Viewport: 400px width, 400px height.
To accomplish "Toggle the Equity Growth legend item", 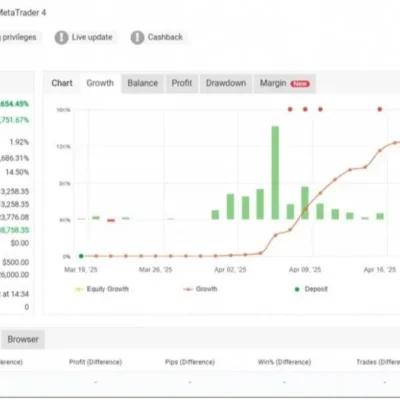I will (x=102, y=289).
